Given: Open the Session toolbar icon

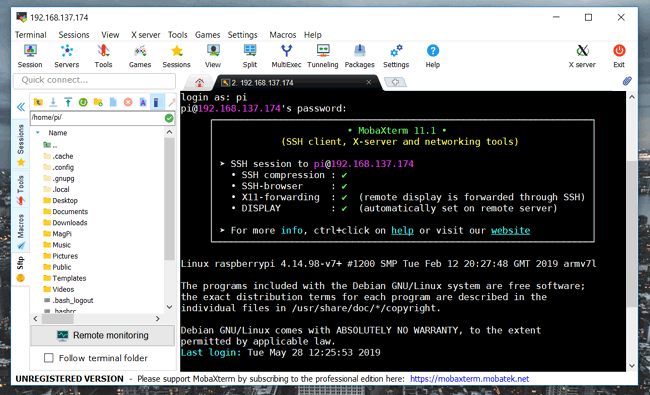Looking at the screenshot, I should [30, 56].
